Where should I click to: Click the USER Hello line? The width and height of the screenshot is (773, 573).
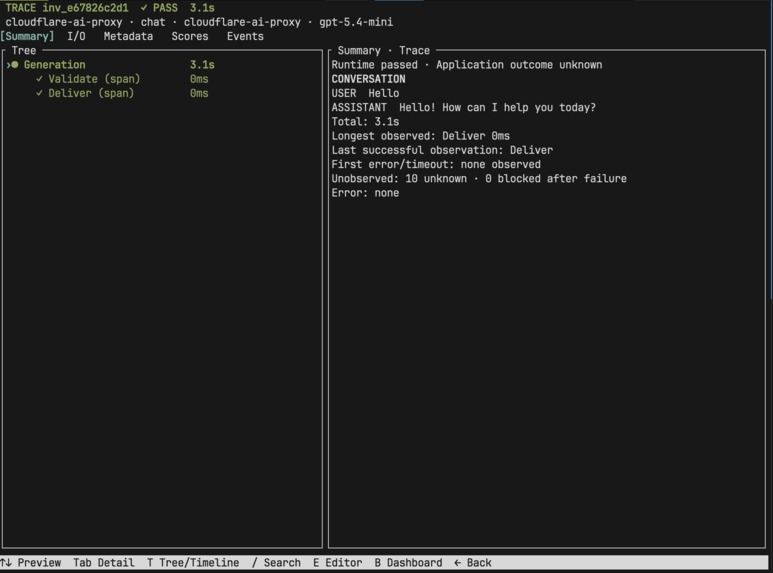coord(365,93)
